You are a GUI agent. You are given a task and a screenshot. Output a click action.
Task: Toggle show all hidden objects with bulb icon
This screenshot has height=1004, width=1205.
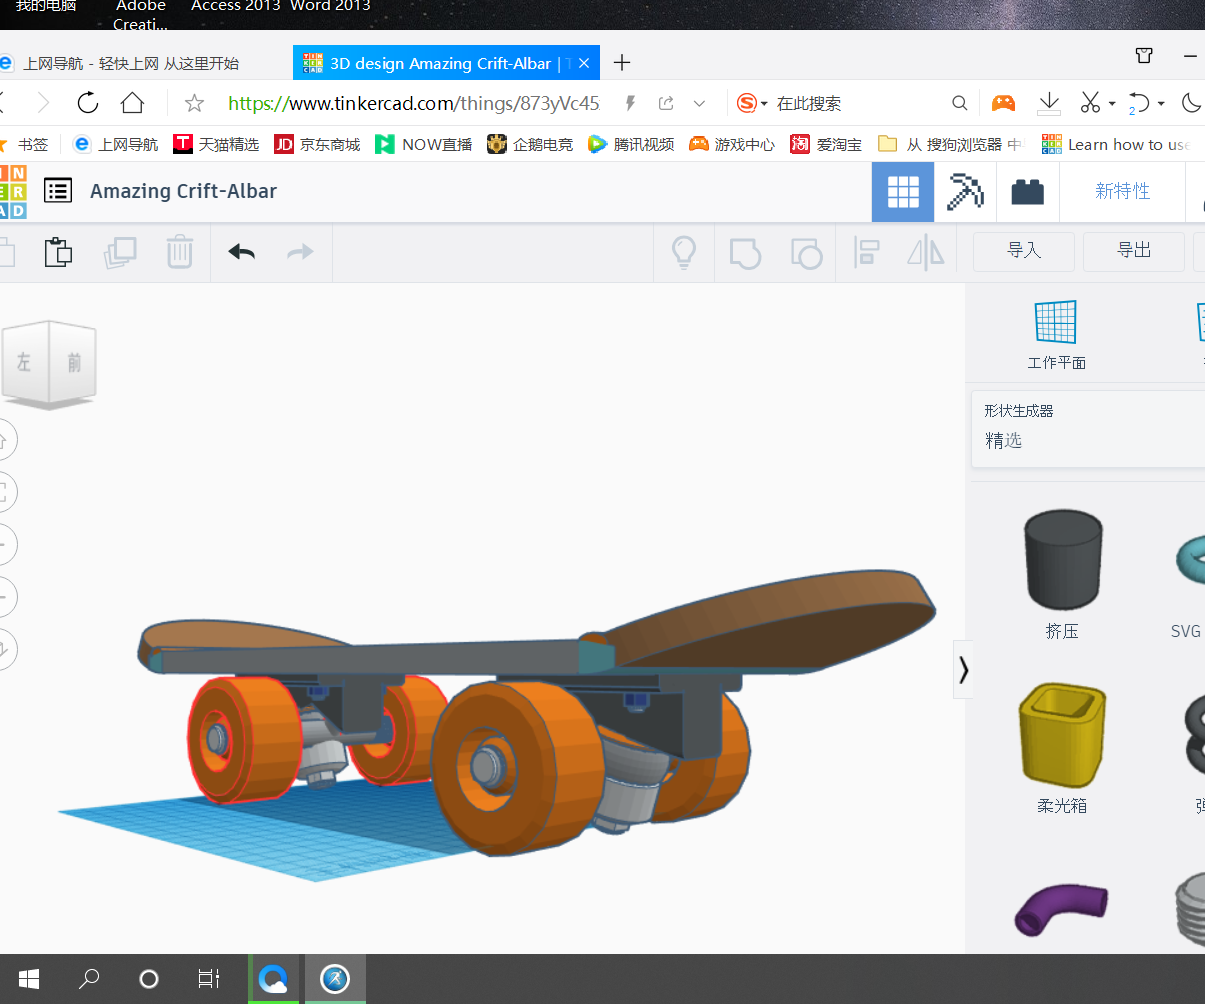(x=684, y=252)
